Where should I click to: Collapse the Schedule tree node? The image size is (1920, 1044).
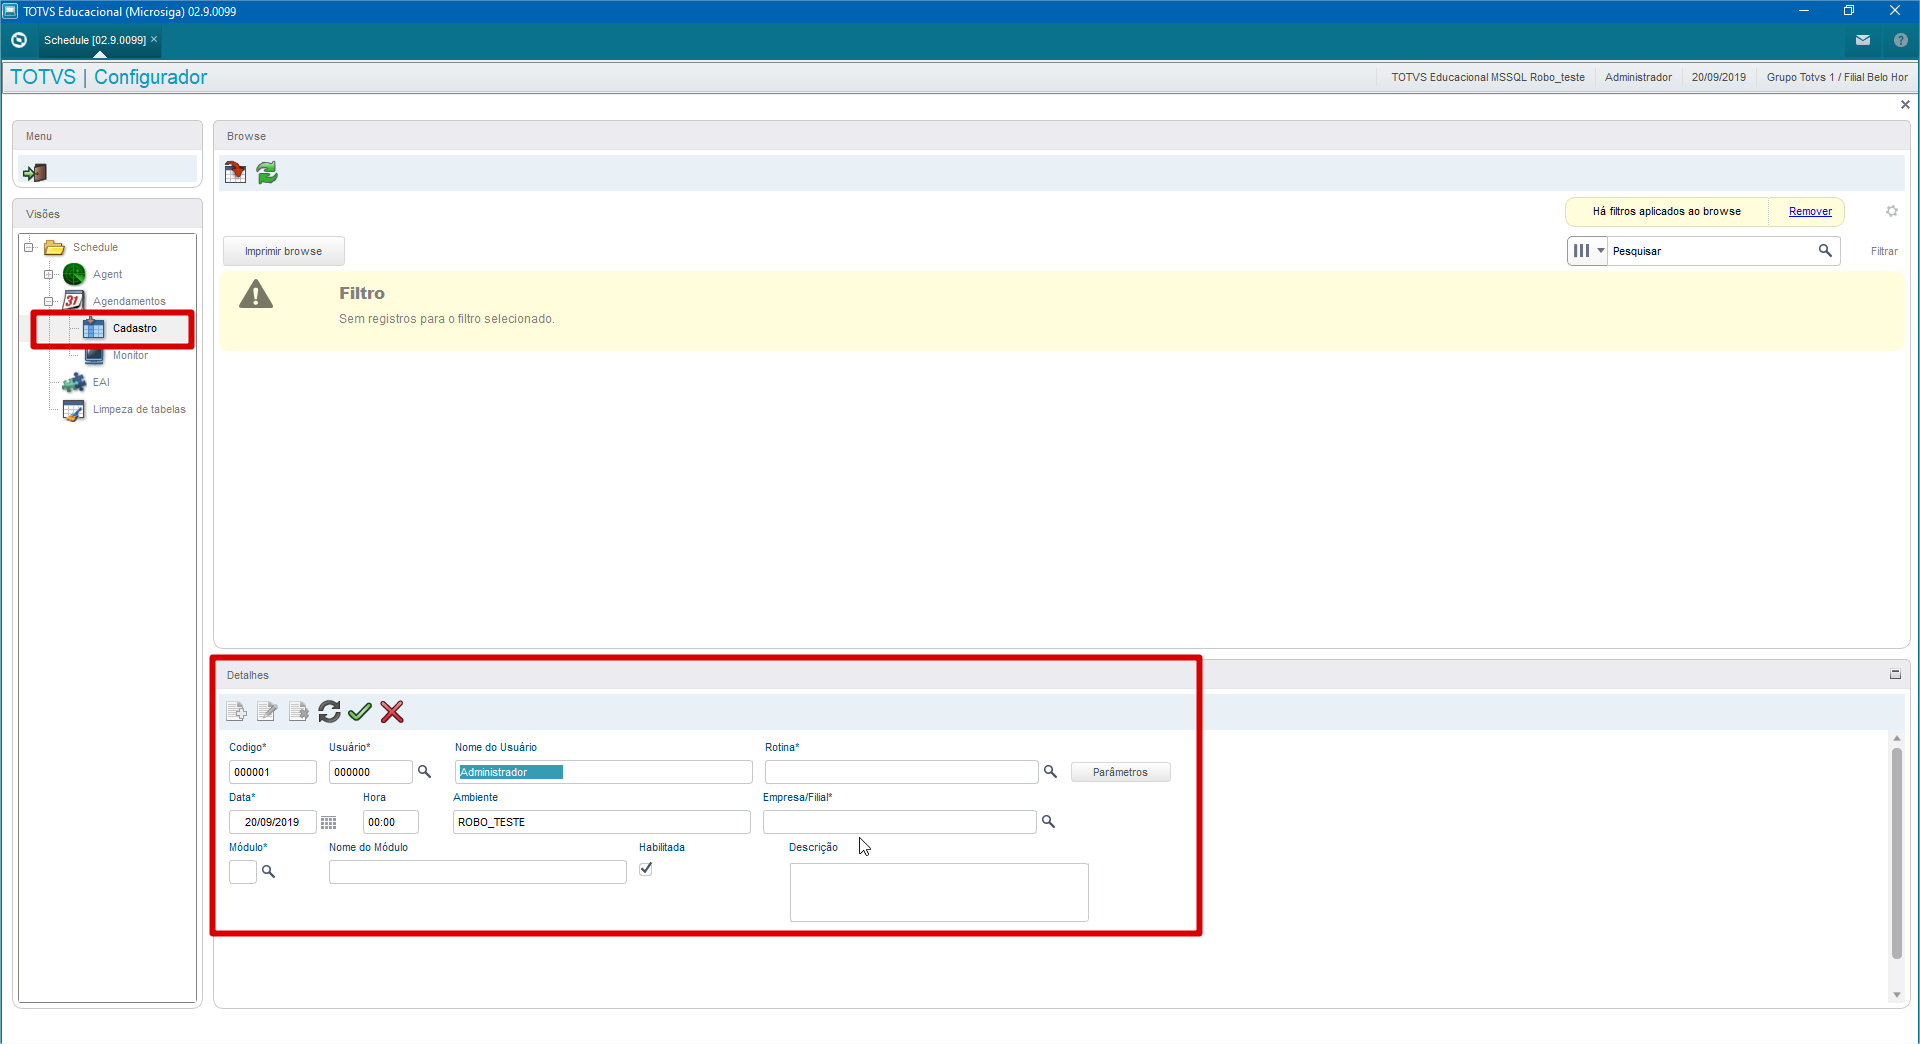click(29, 247)
